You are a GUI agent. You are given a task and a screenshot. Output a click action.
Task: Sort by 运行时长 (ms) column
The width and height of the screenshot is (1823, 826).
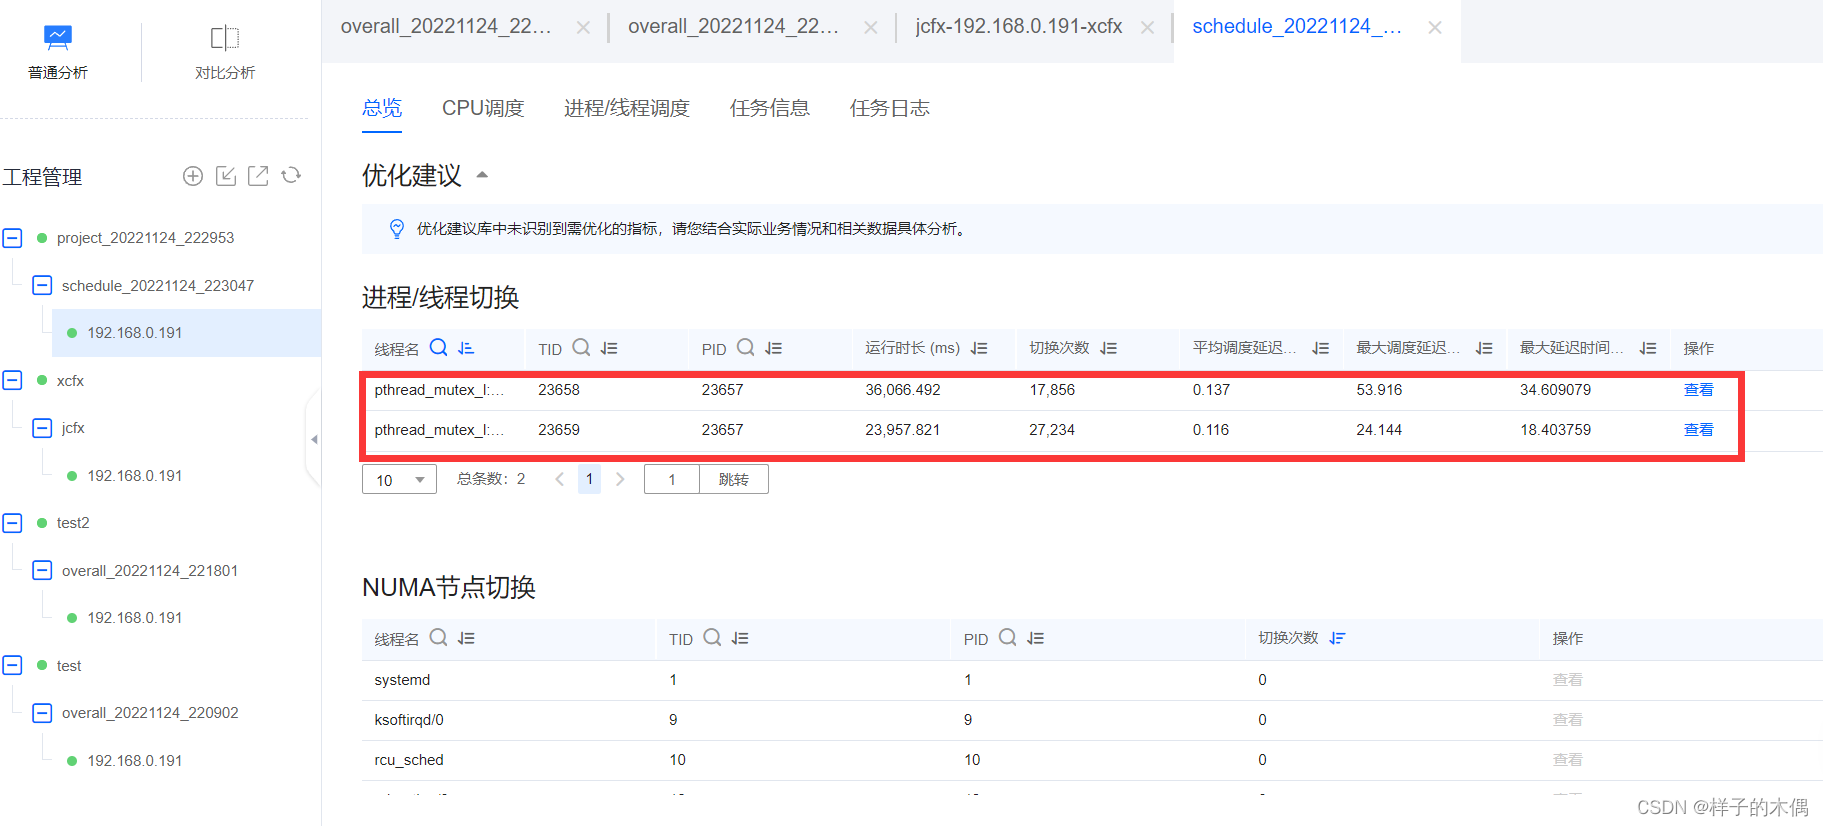tap(979, 348)
